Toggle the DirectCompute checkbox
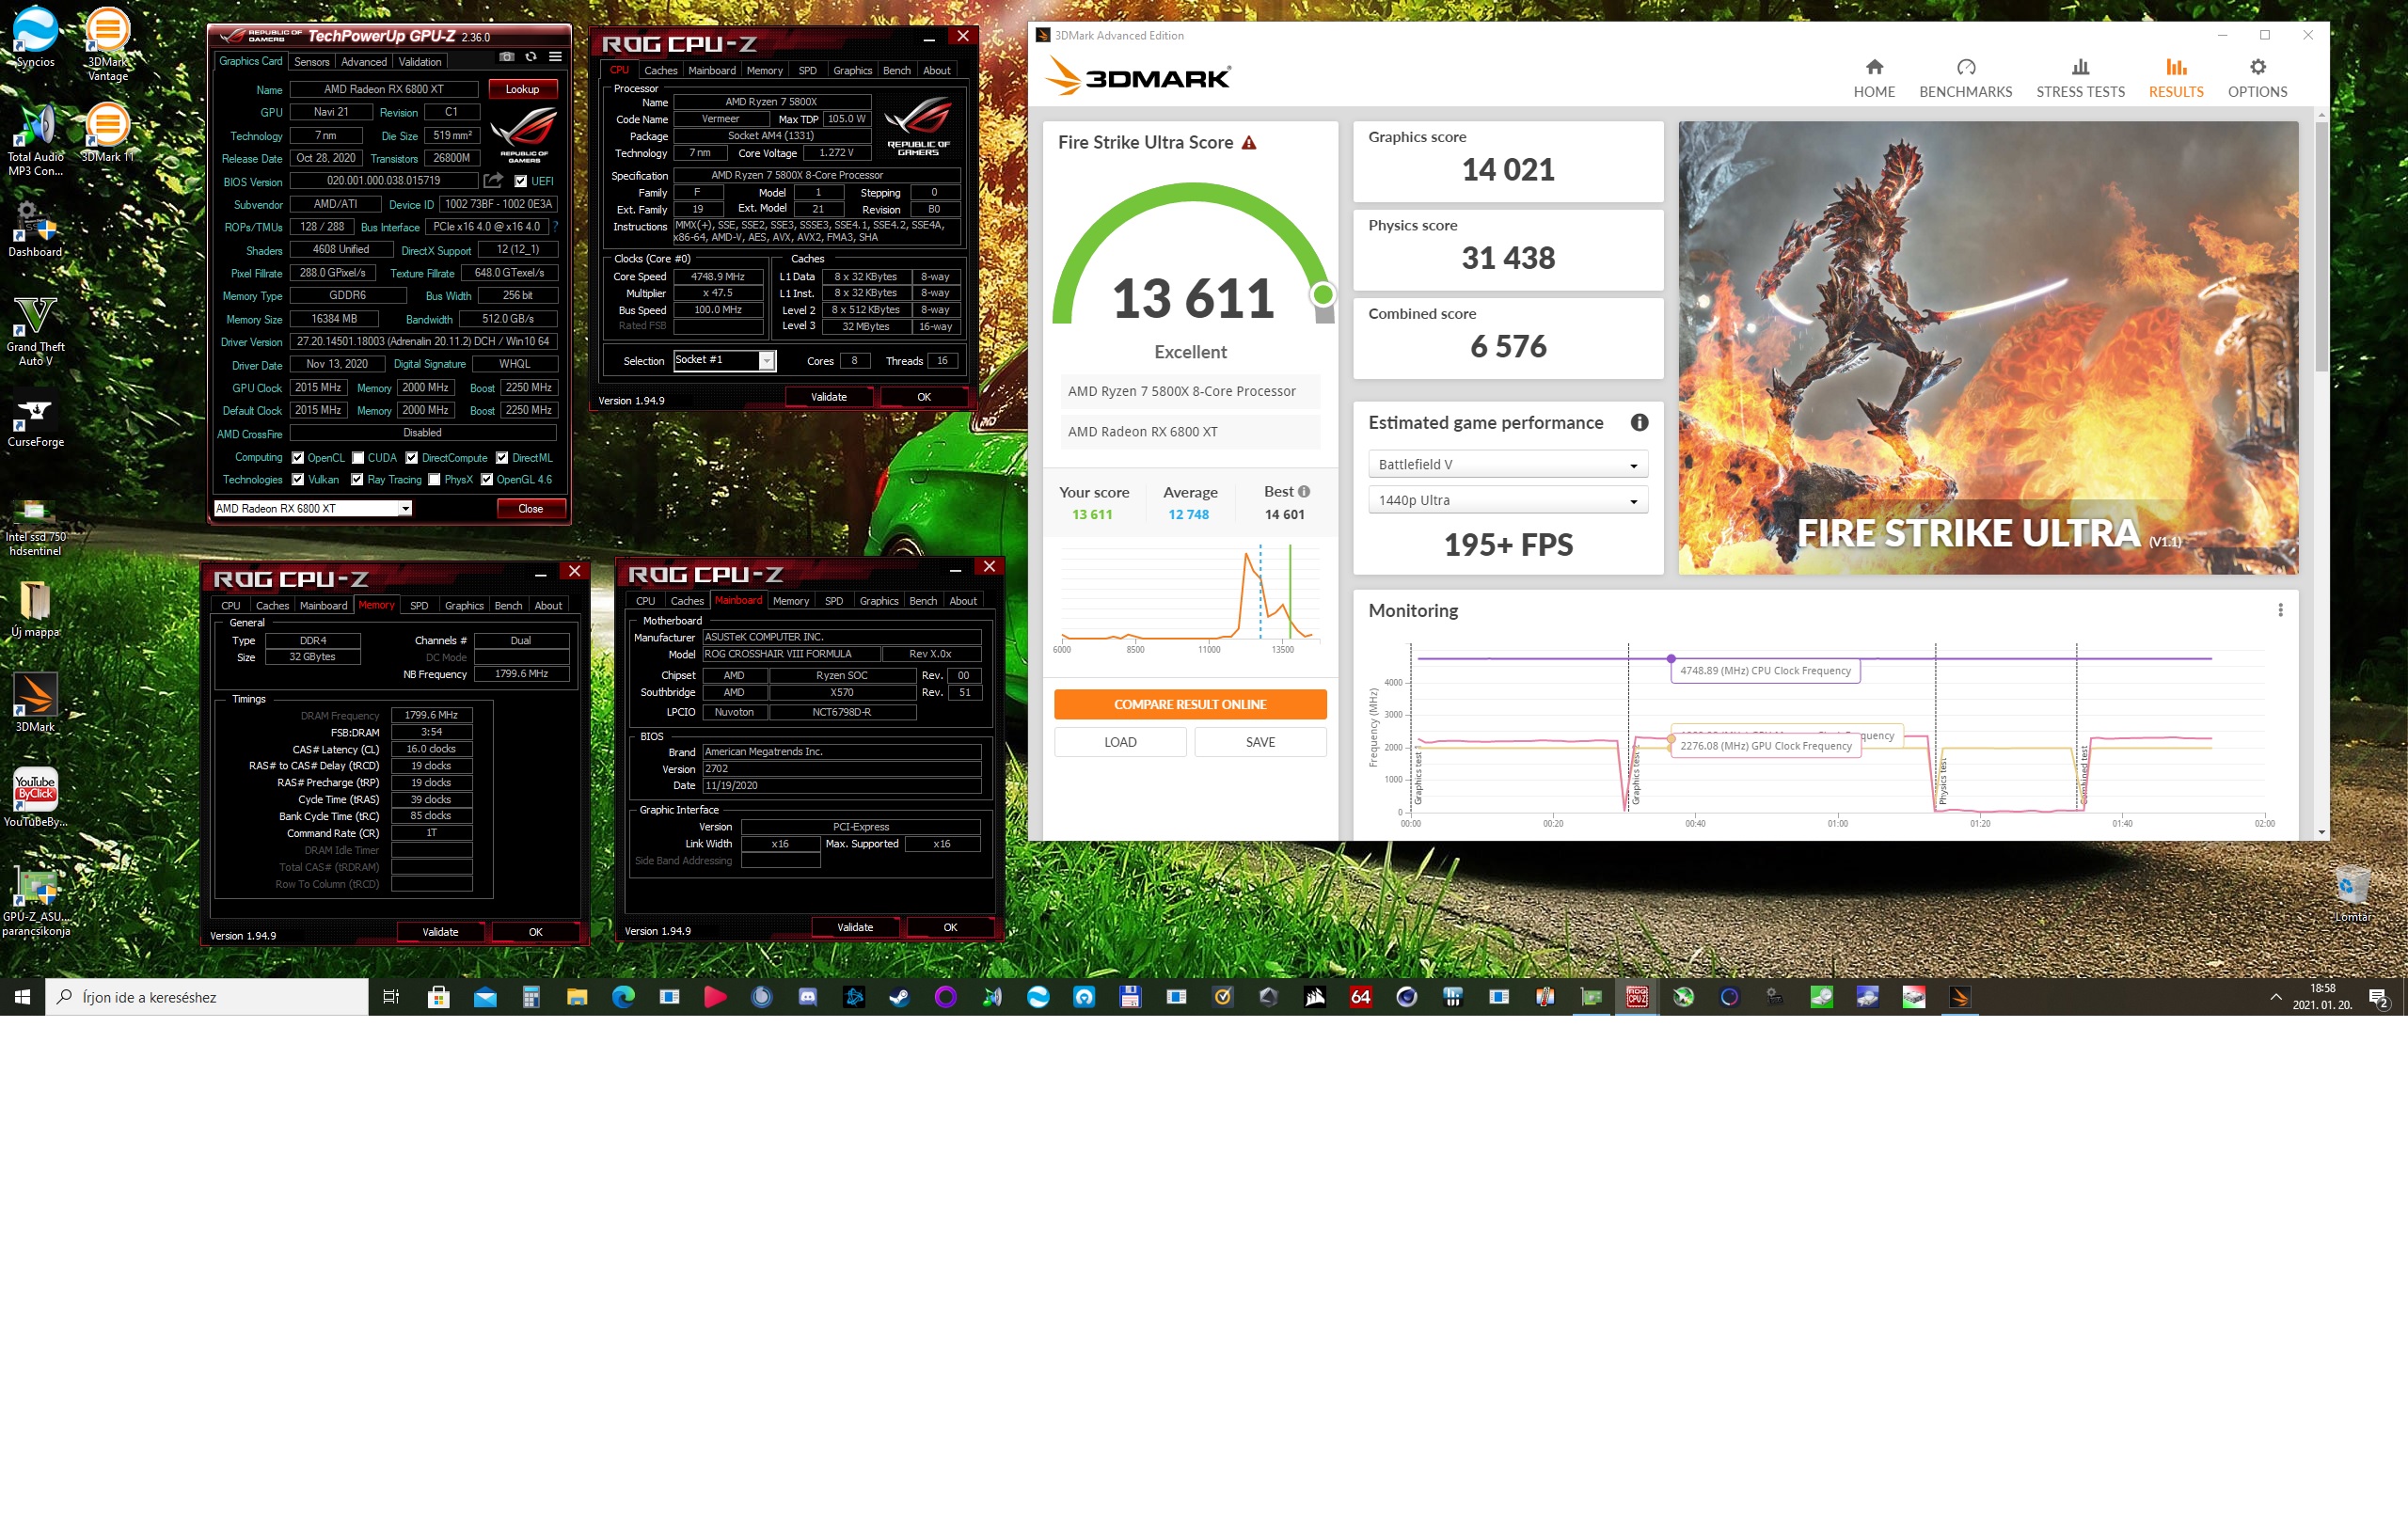Screen dimensions: 2408x1517 (x=412, y=458)
